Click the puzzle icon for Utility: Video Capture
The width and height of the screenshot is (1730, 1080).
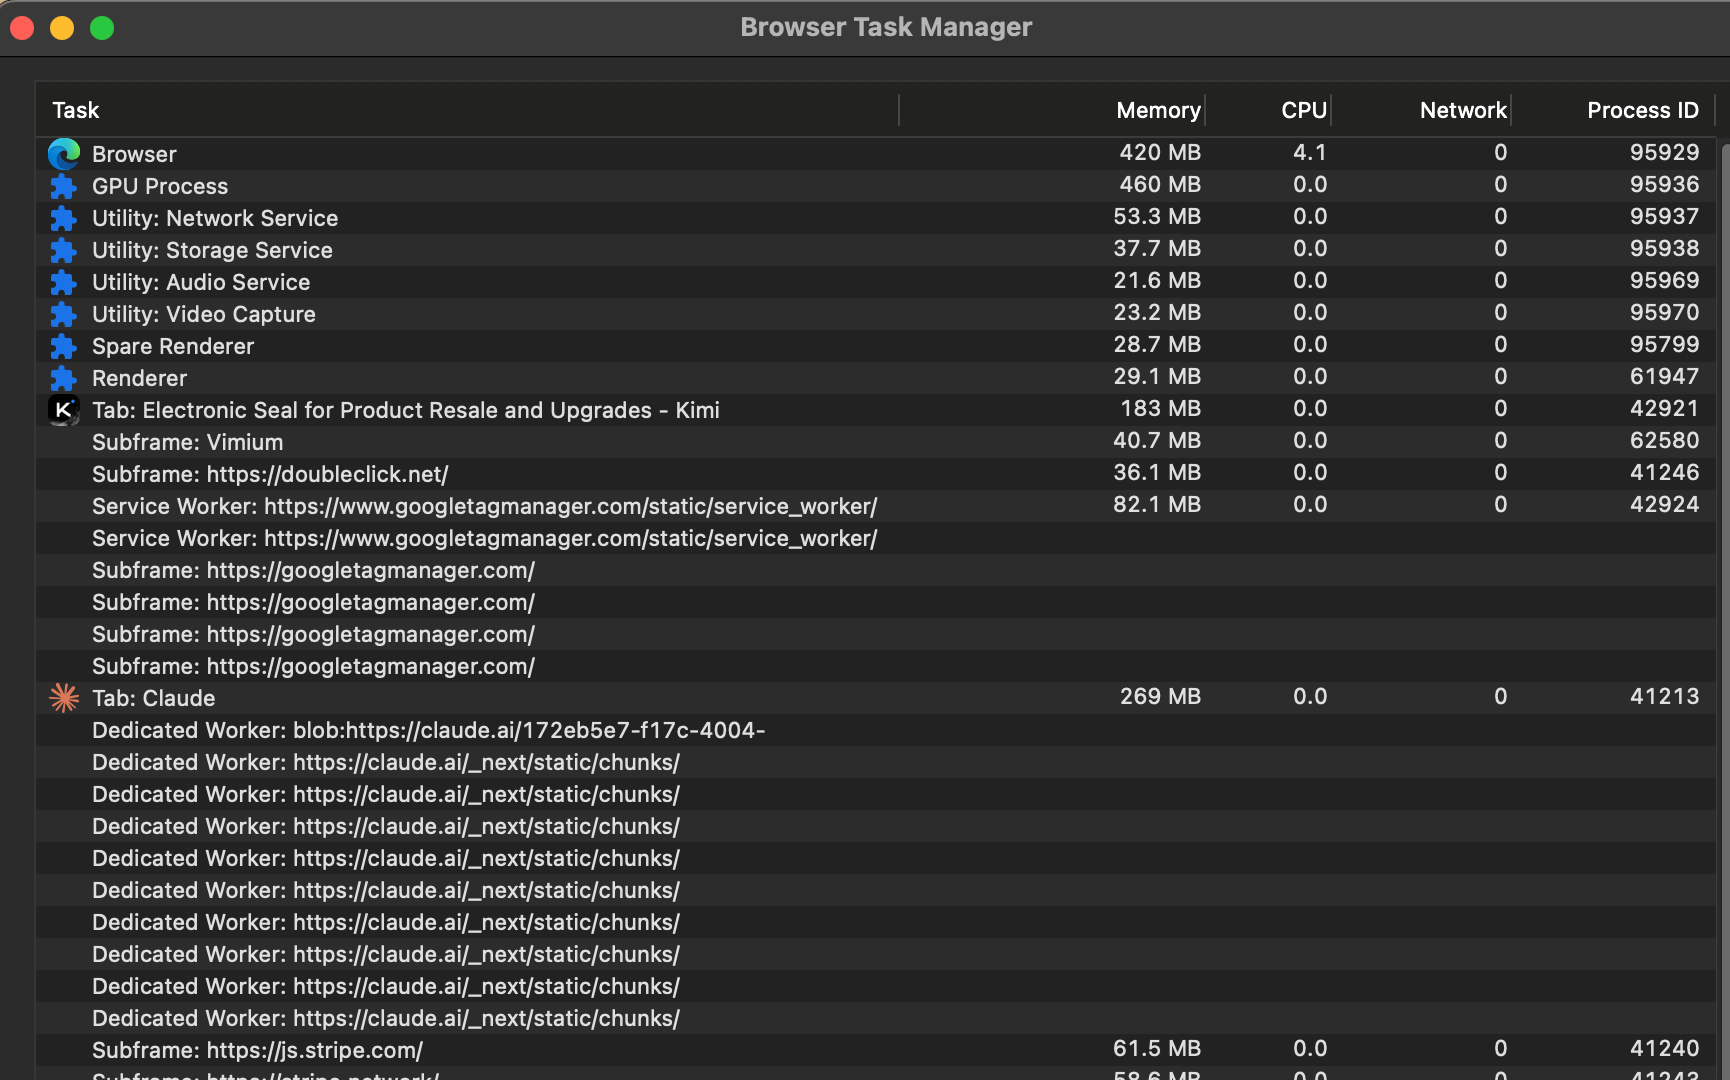point(64,314)
